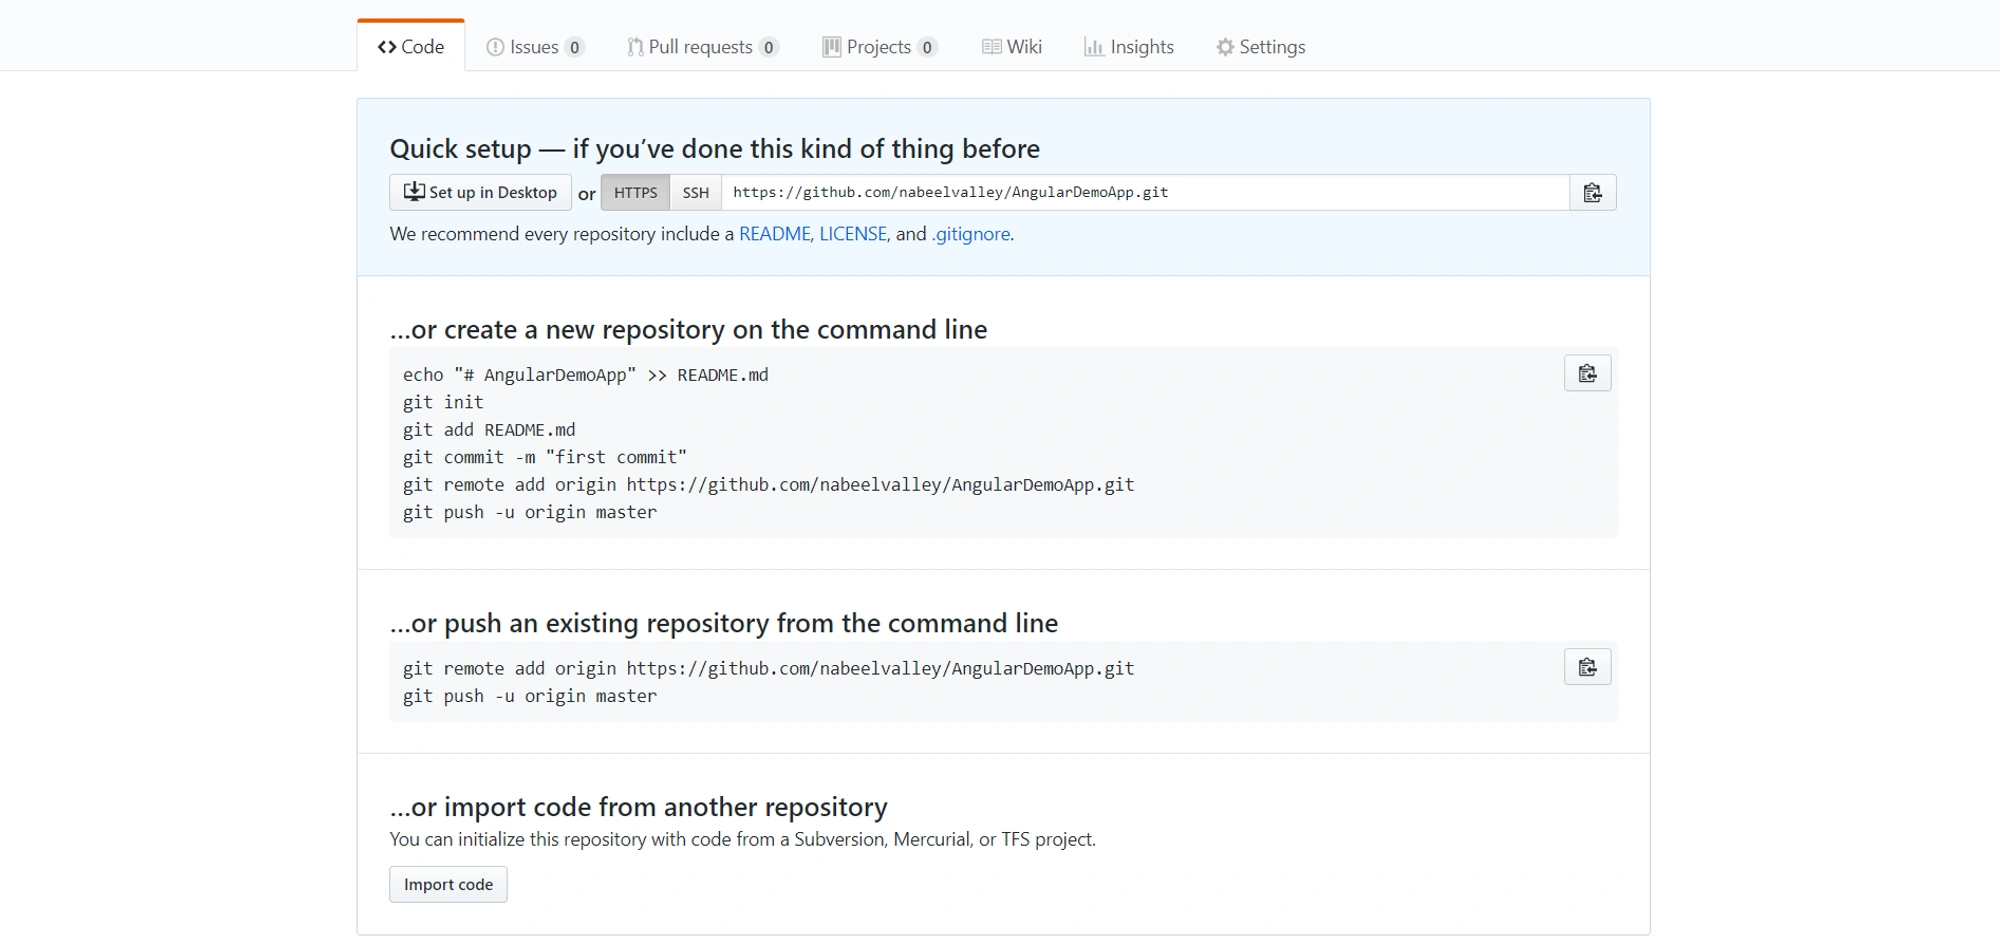Image resolution: width=2000 pixels, height=951 pixels.
Task: Click the Pull requests icon
Action: [635, 47]
